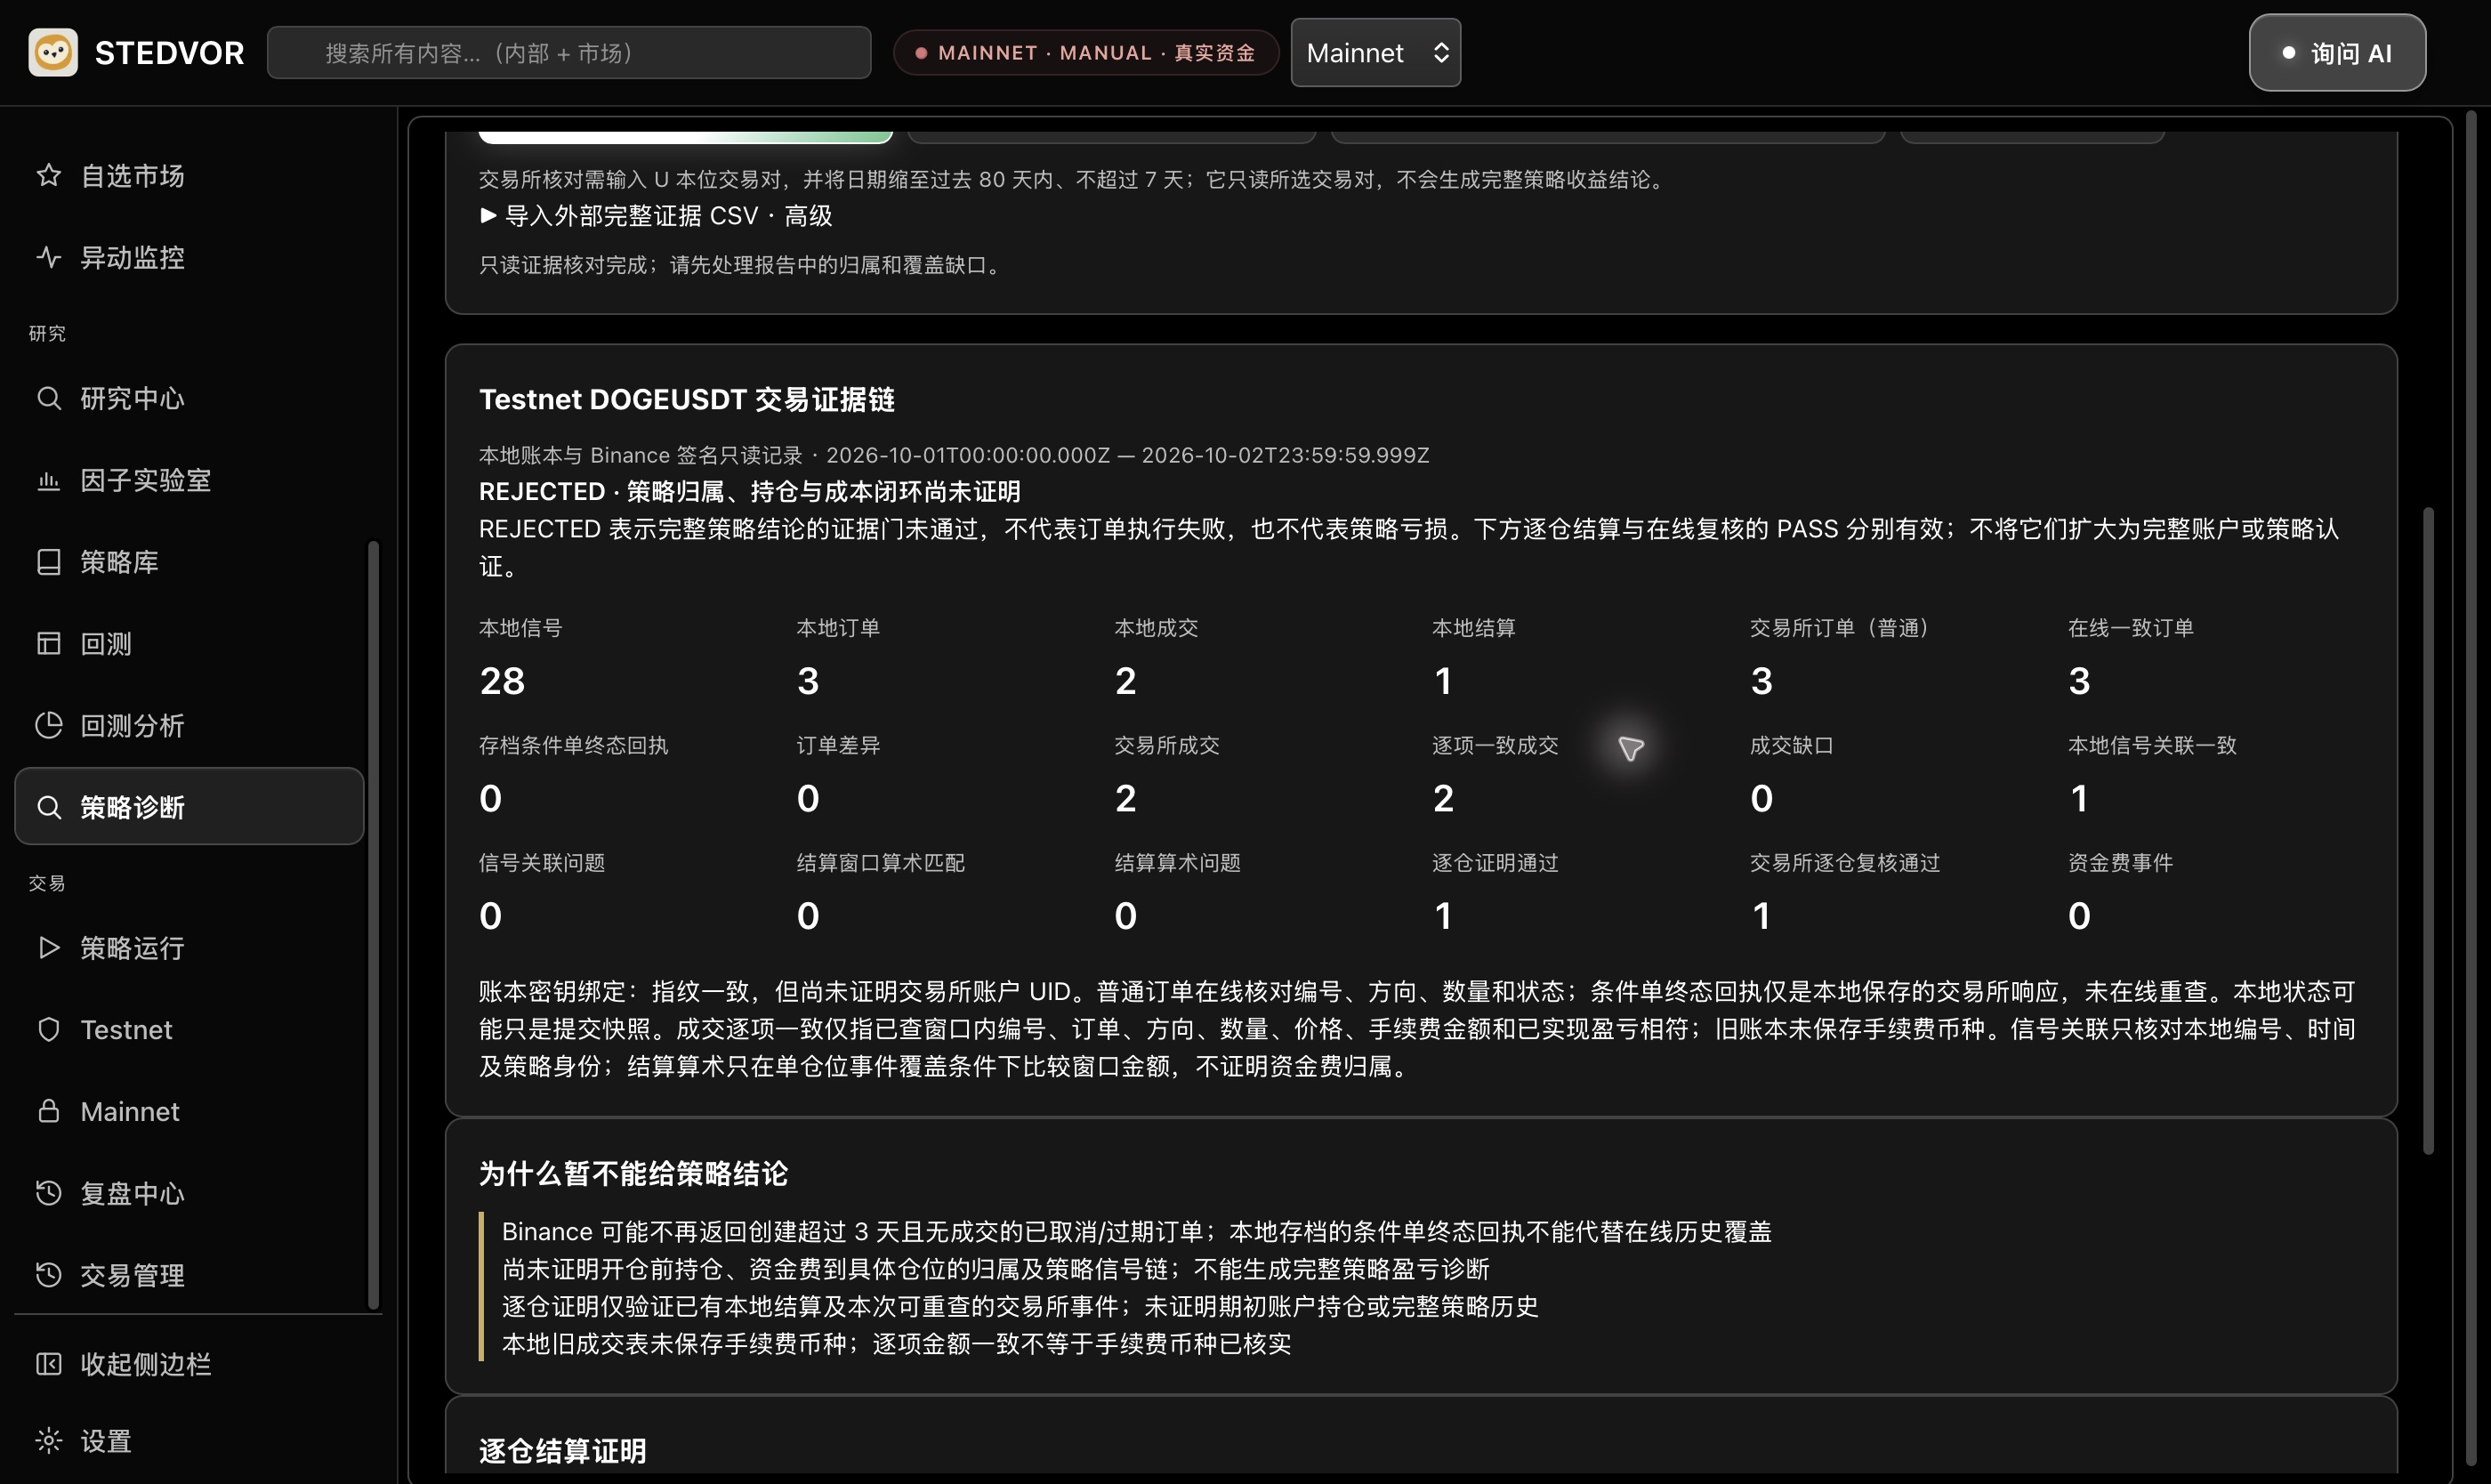The height and width of the screenshot is (1484, 2491).
Task: Click the 资金费事件 label
Action: click(x=2120, y=863)
